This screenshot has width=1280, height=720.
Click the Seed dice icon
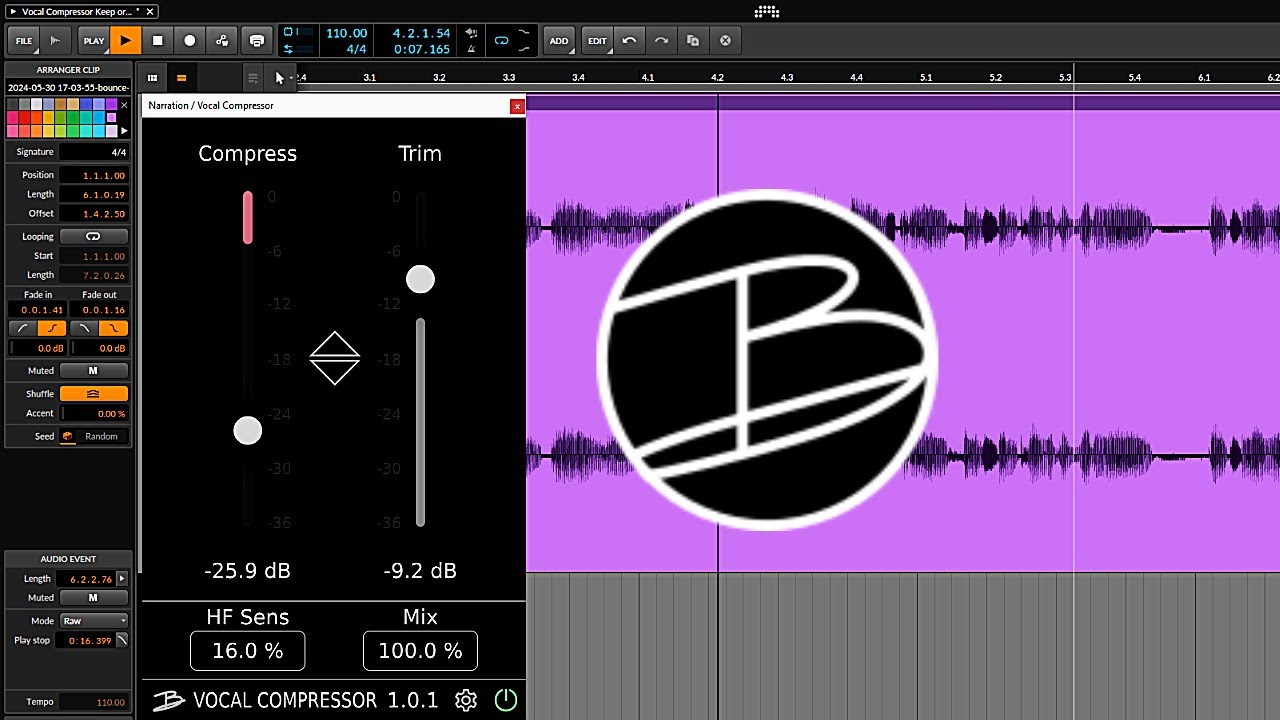pos(68,436)
